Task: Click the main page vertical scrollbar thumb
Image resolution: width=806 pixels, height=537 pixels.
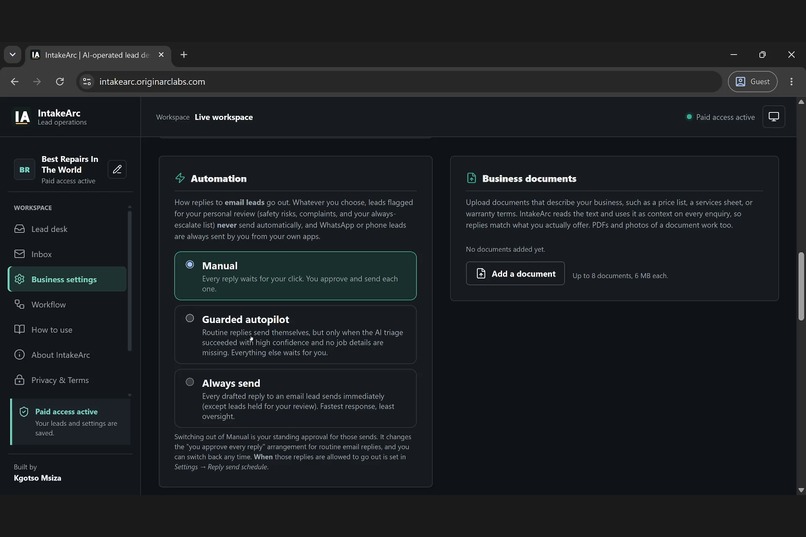Action: tap(801, 286)
